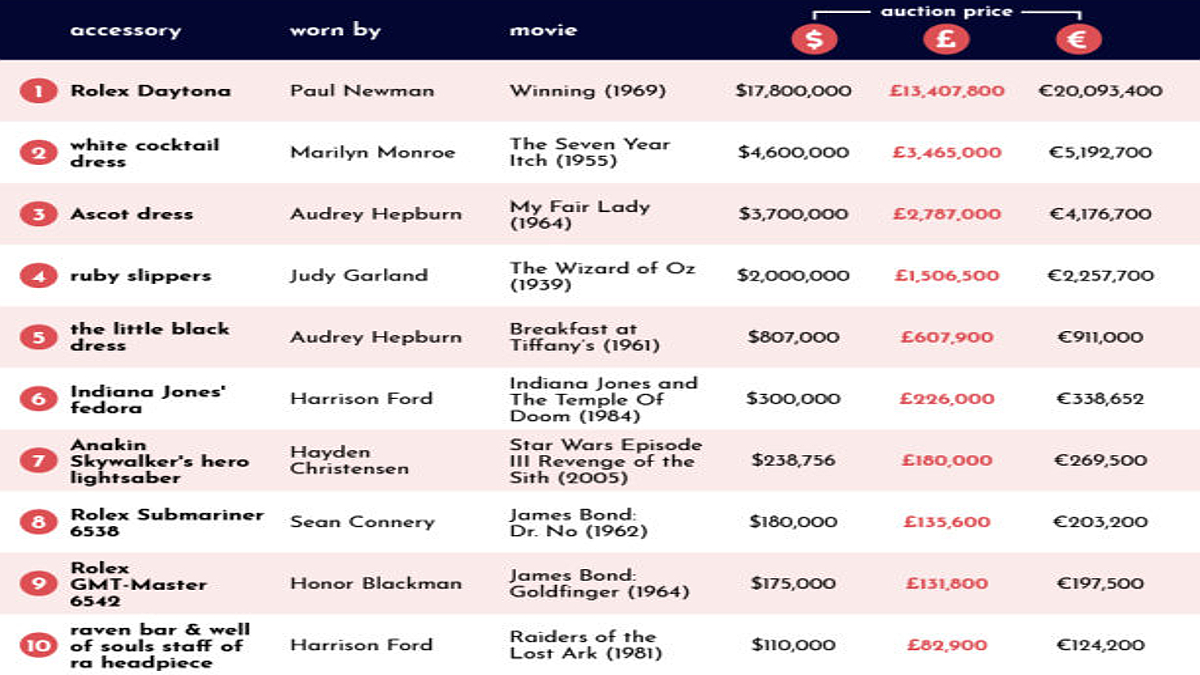Click the £13,407,800 pound price
The image size is (1200, 675).
point(946,91)
